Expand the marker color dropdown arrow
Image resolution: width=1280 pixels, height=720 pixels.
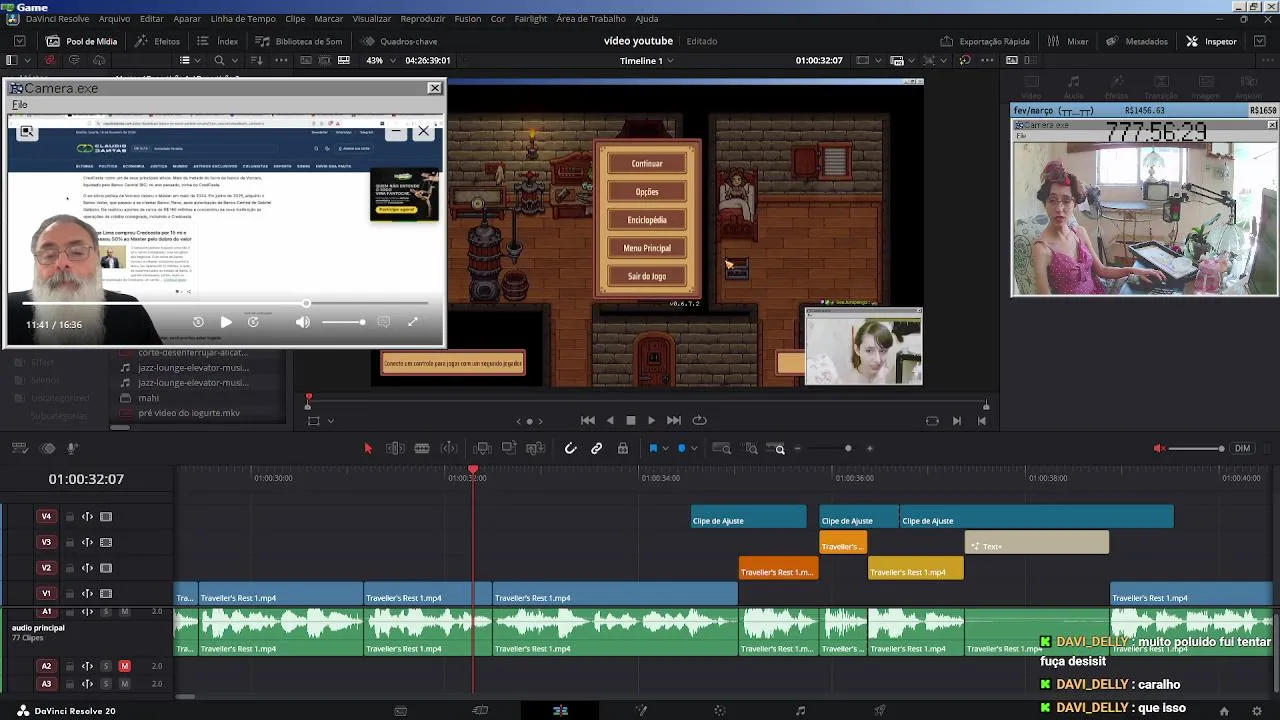(695, 449)
